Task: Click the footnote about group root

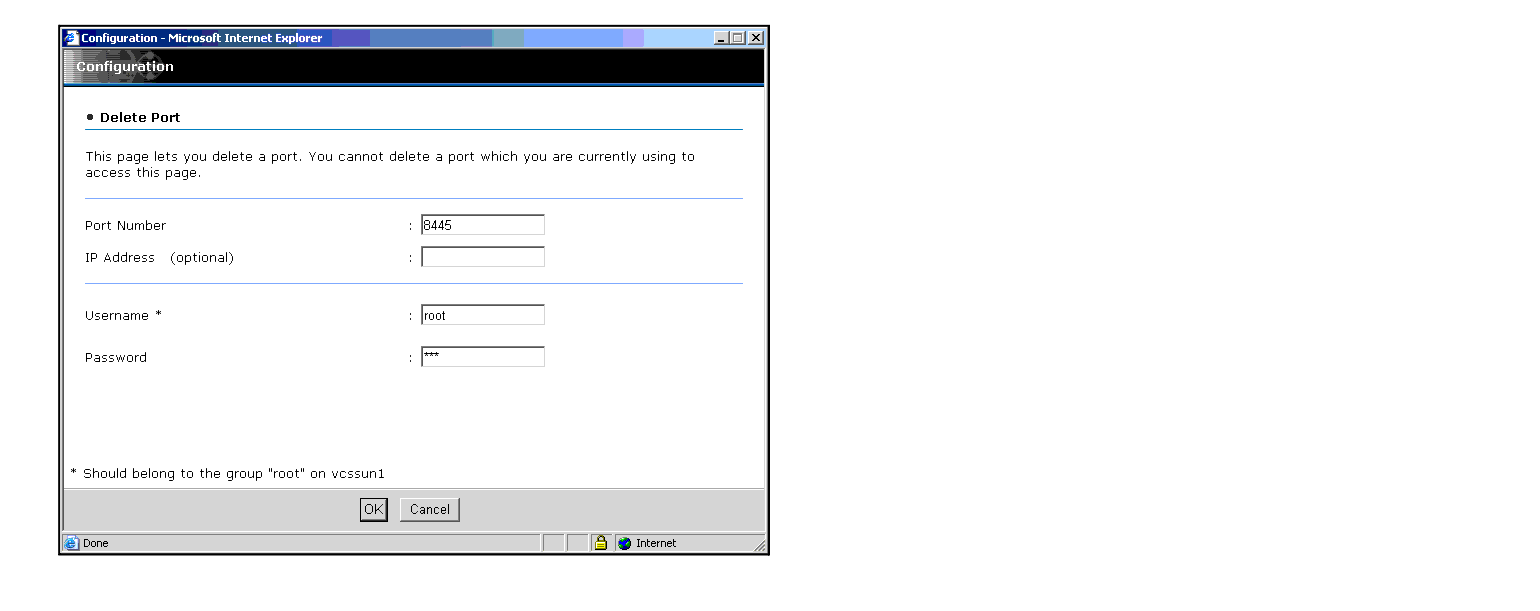Action: point(227,473)
